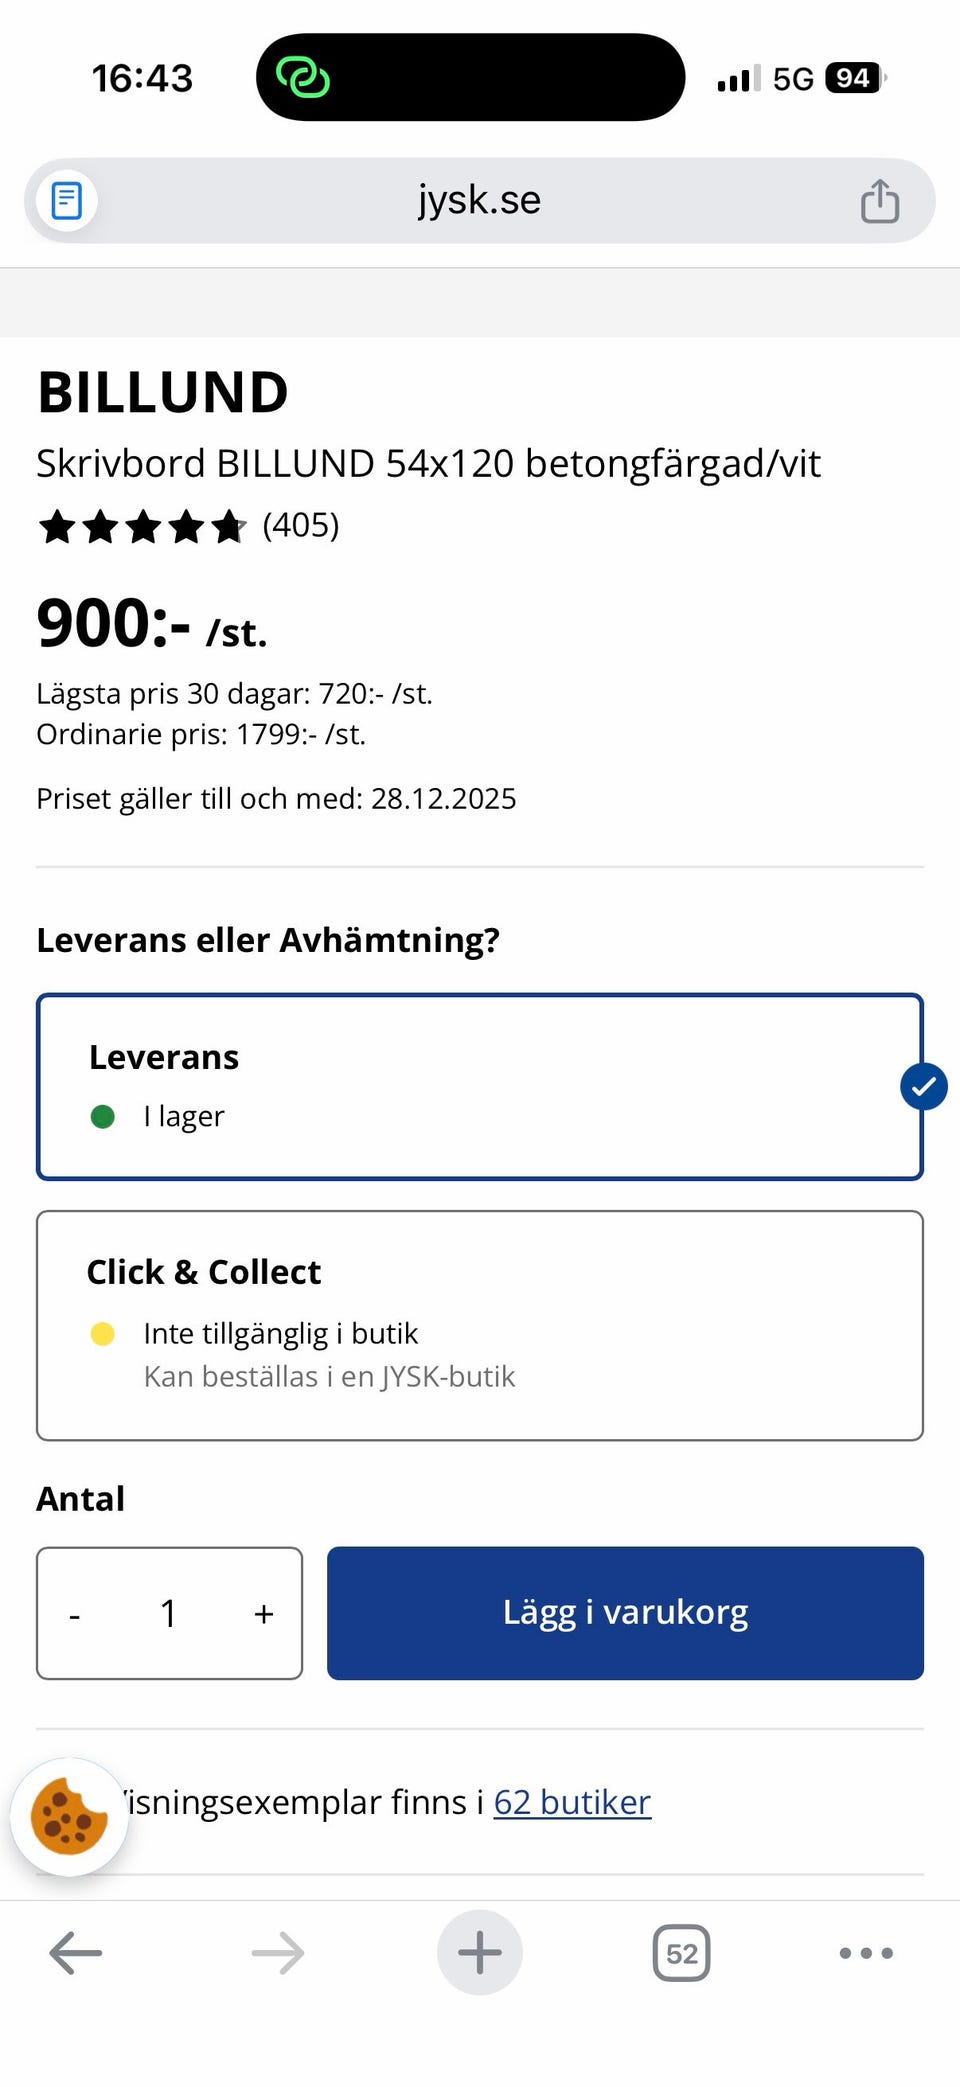Tap the quantity number field
Image resolution: width=960 pixels, height=2087 pixels.
[x=169, y=1614]
